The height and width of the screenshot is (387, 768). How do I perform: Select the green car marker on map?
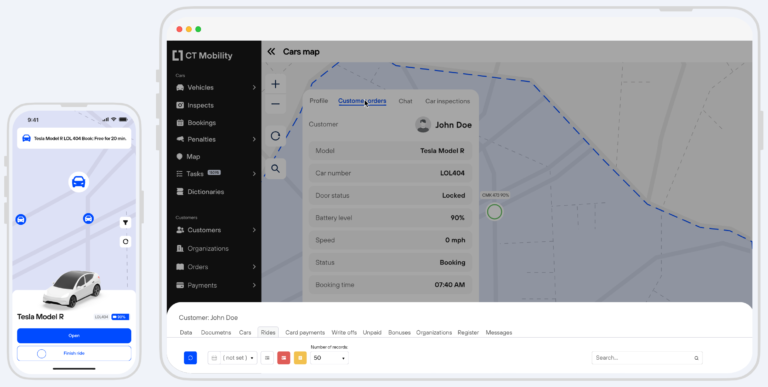pos(494,212)
